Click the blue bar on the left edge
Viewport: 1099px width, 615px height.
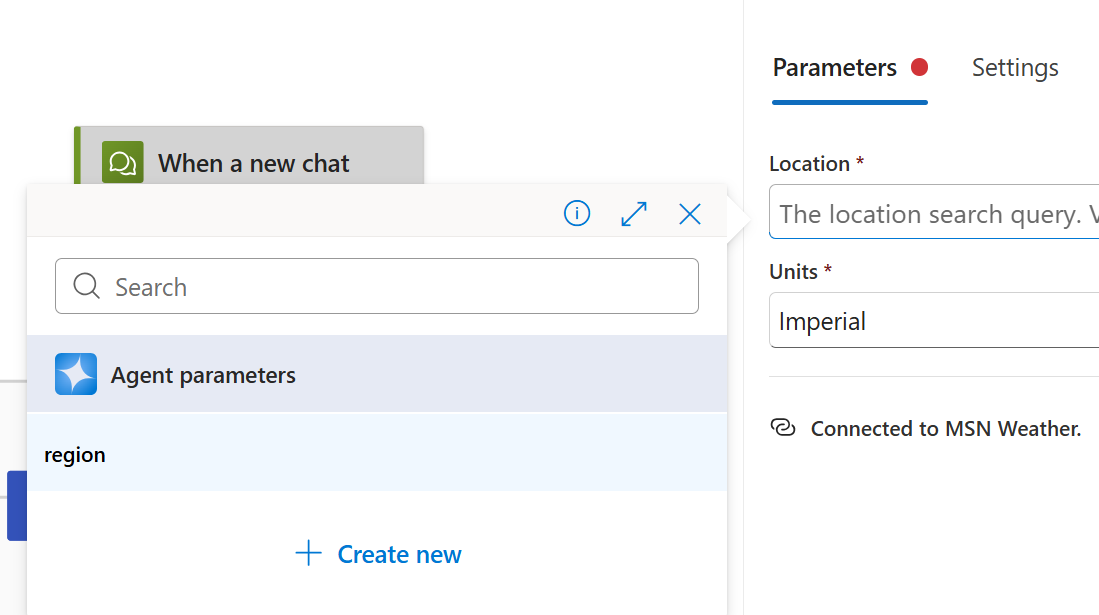coord(14,506)
